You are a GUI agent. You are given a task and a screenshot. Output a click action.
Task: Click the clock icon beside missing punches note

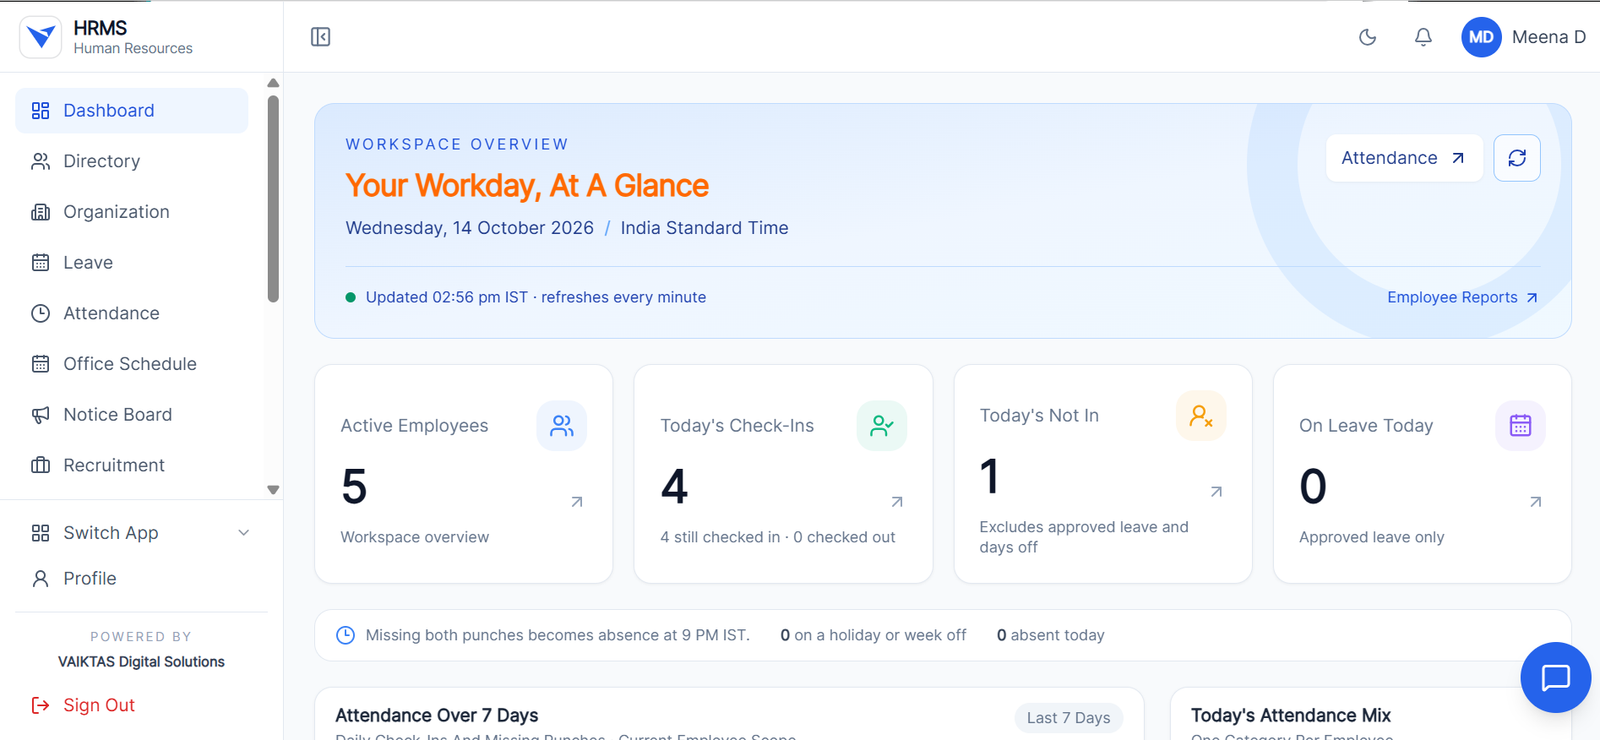[345, 635]
